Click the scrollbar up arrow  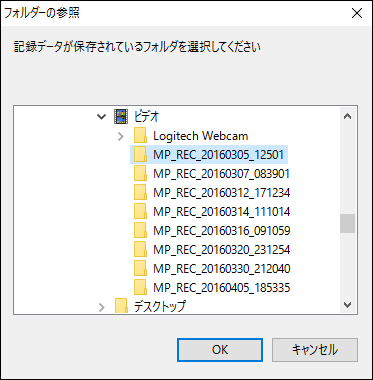click(348, 116)
